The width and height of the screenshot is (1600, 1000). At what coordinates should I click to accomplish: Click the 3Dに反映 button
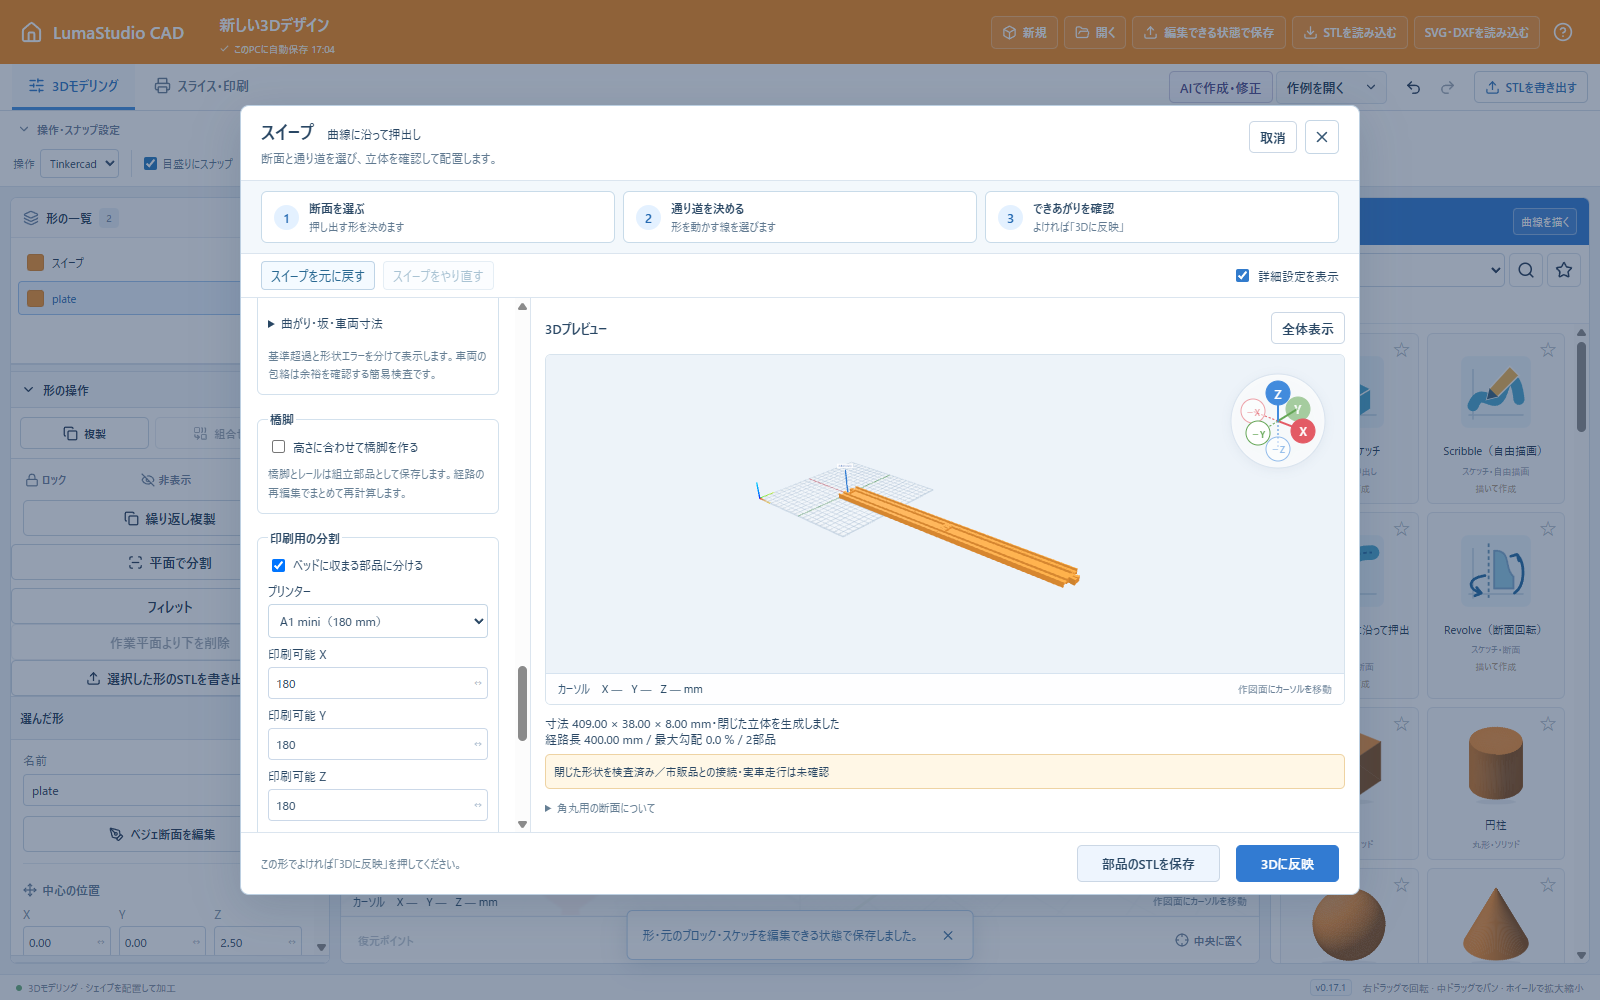tap(1287, 864)
